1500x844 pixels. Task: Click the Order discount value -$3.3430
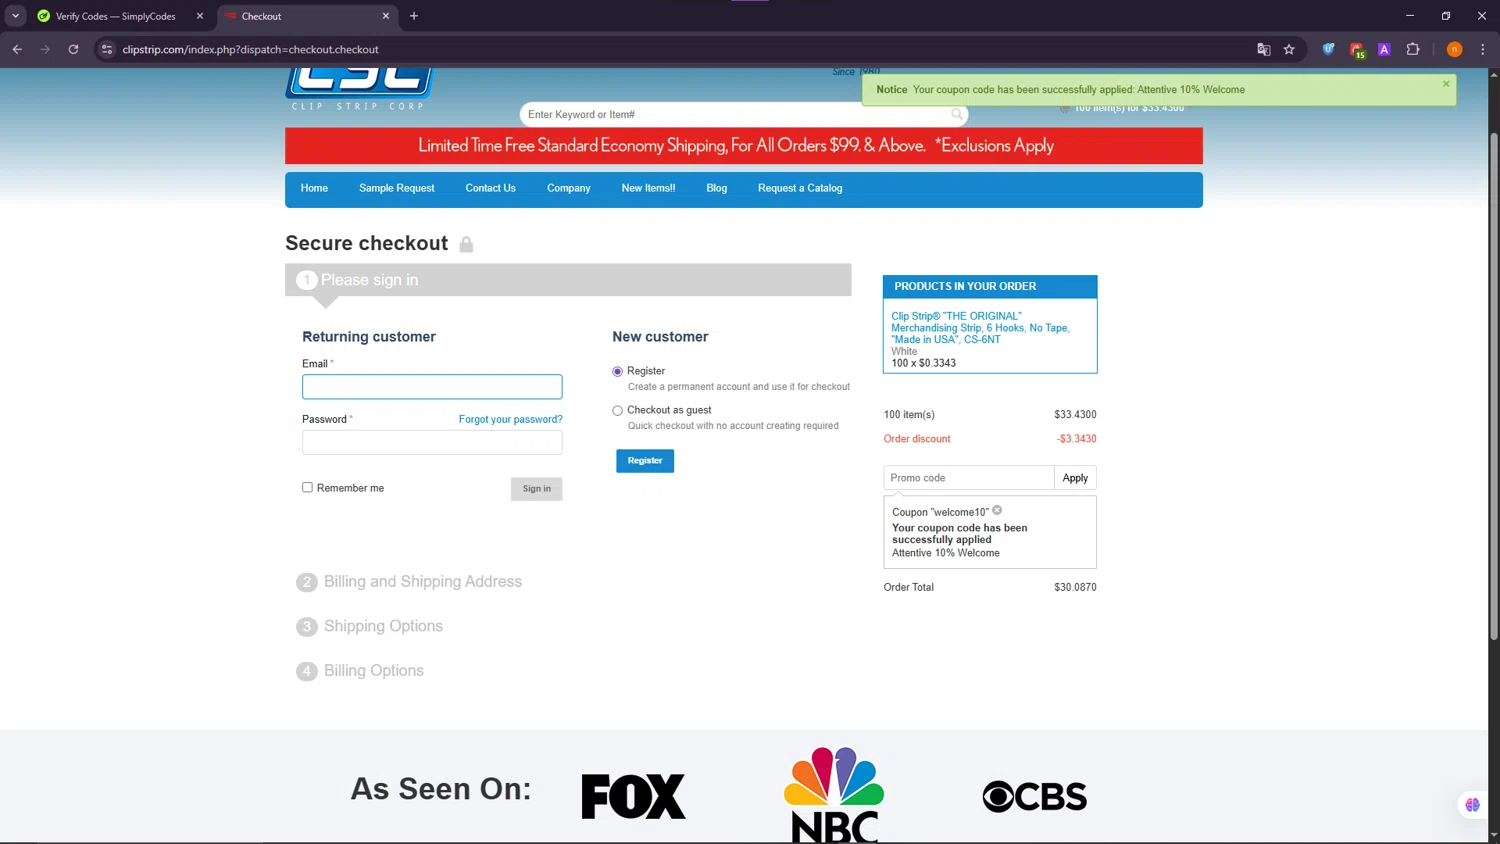1076,439
